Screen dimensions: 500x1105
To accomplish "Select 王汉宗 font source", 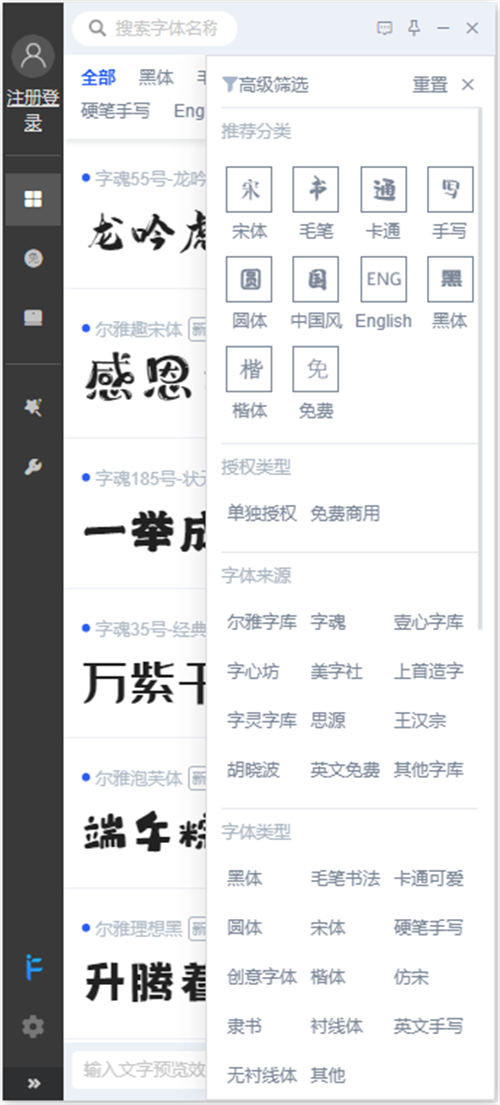I will 420,720.
